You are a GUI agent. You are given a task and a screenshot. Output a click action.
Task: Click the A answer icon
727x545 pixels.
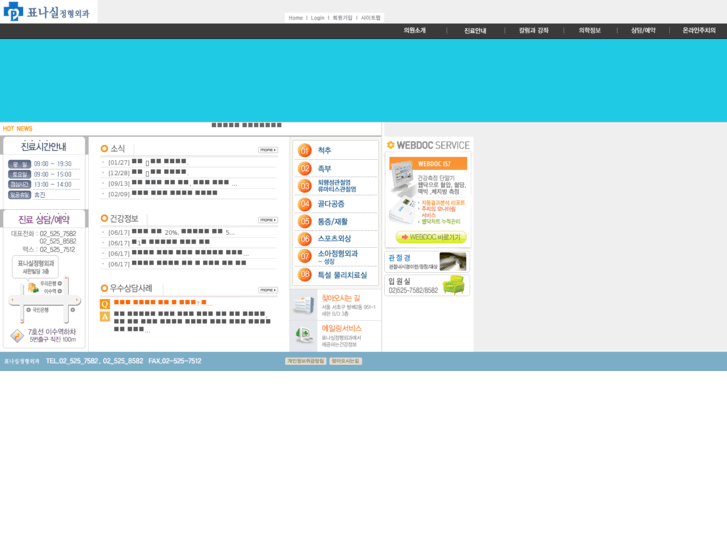pyautogui.click(x=105, y=317)
